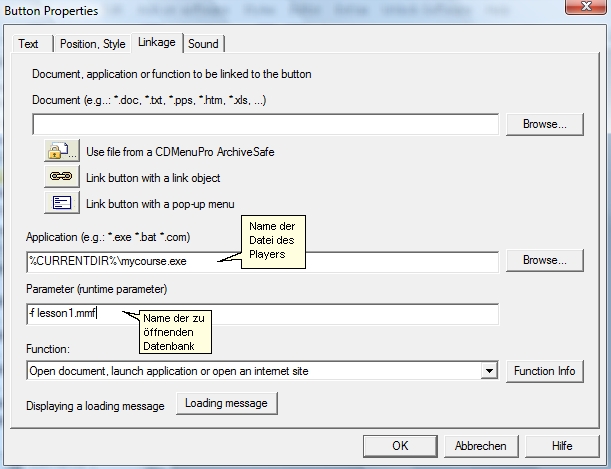Open Function Info
611x469 pixels.
544,371
